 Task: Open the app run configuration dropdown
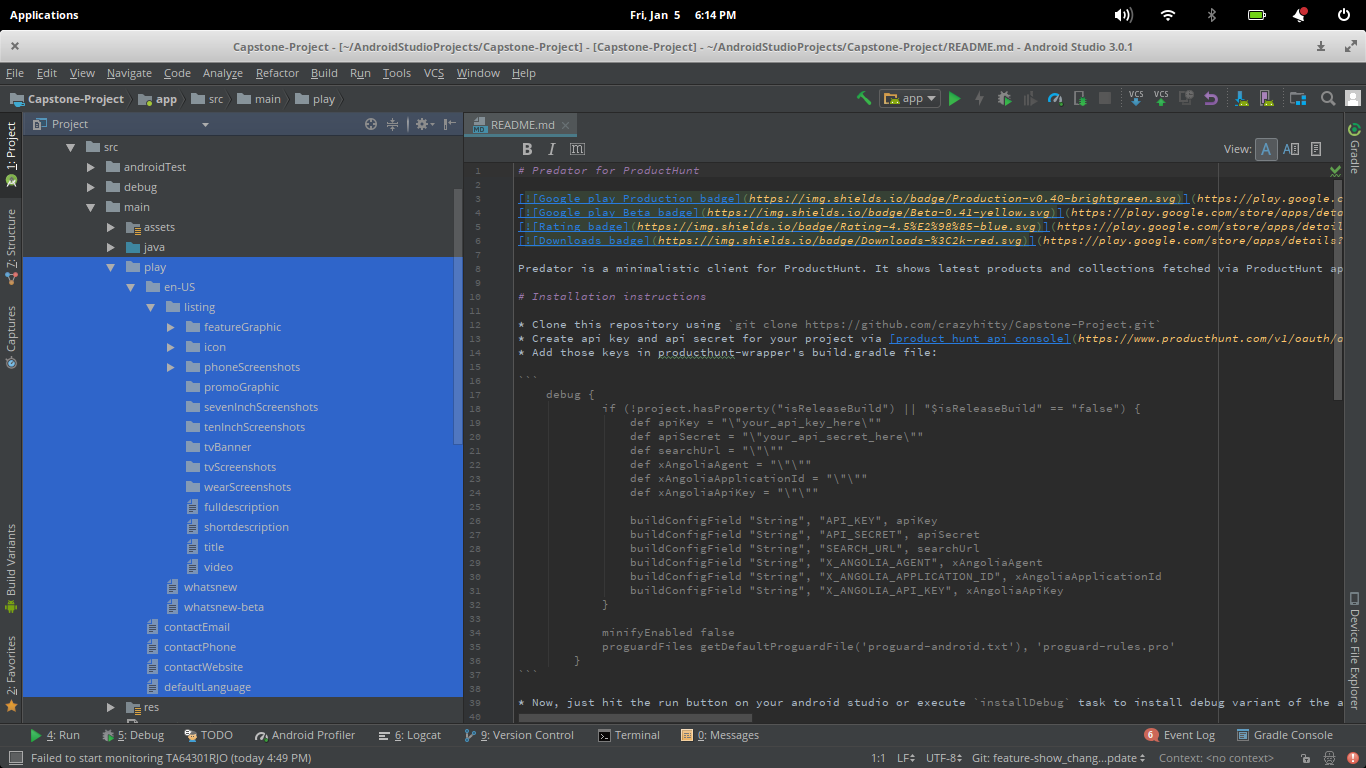click(x=910, y=98)
